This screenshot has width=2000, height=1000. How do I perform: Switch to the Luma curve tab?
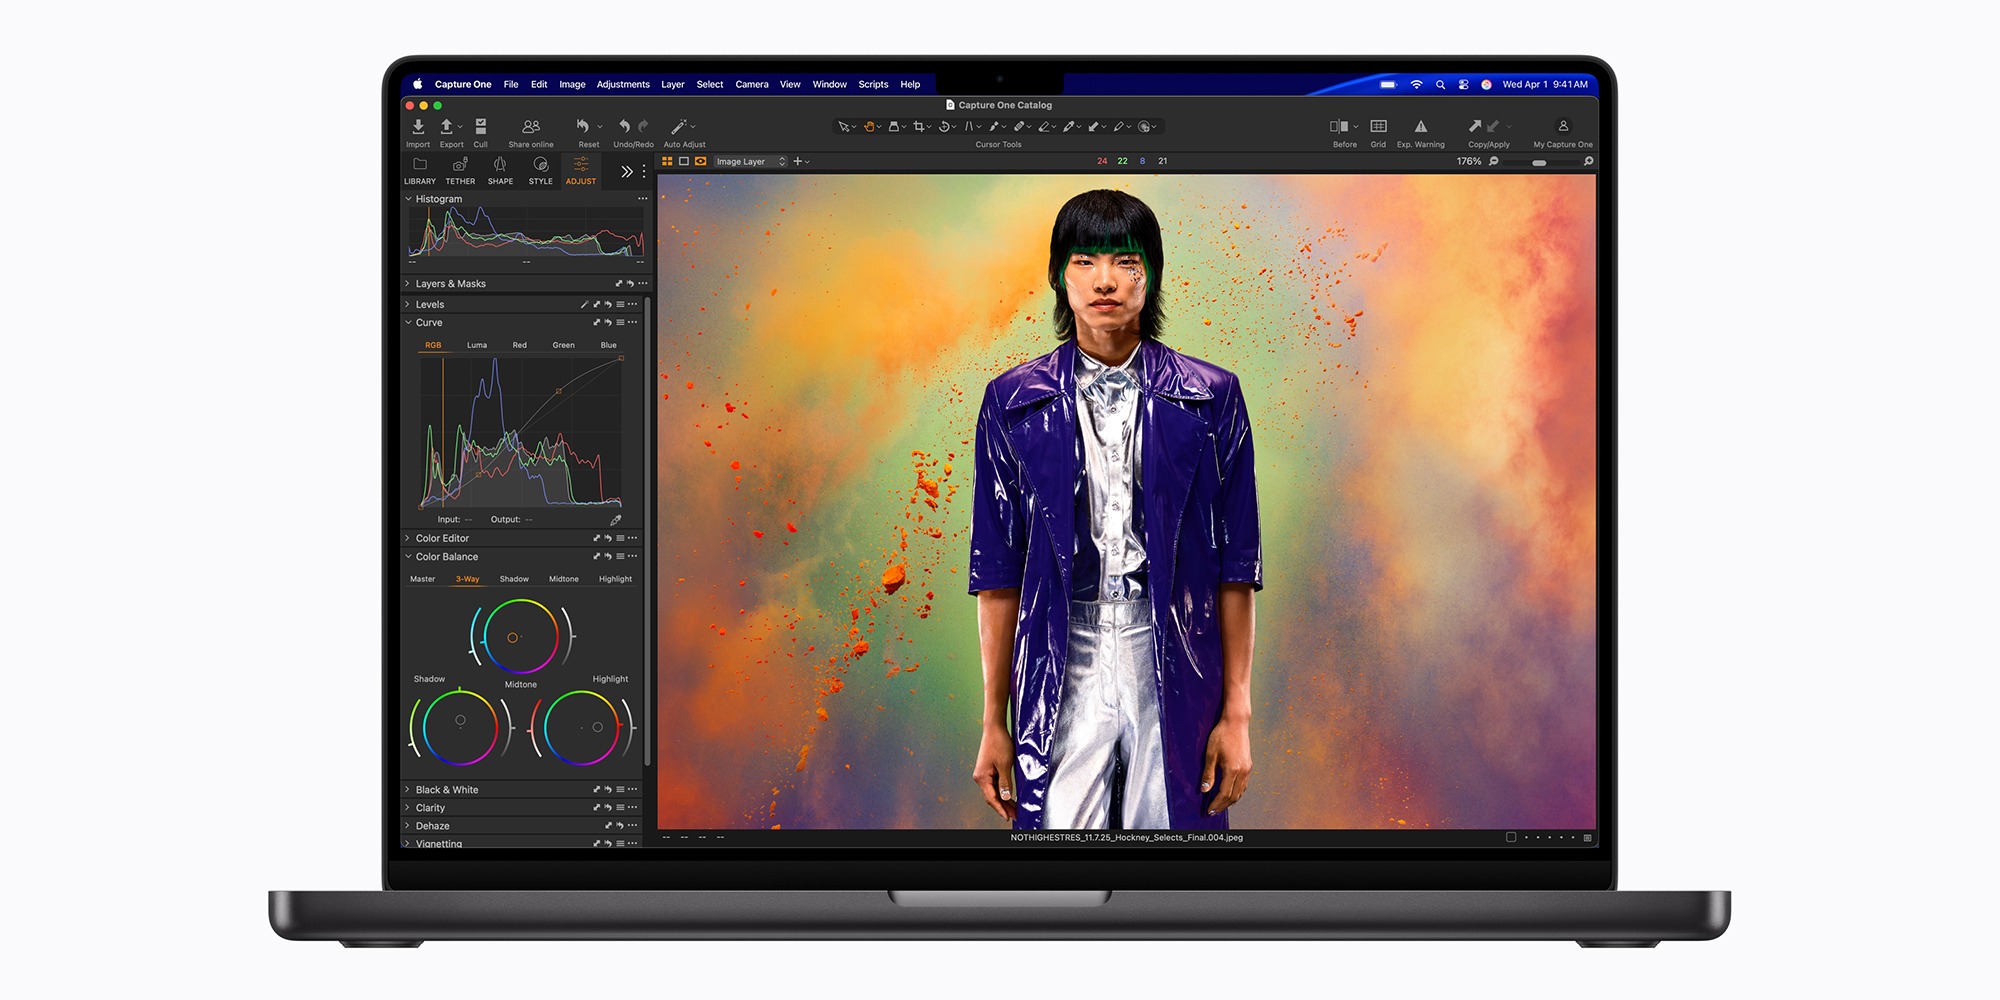[477, 345]
